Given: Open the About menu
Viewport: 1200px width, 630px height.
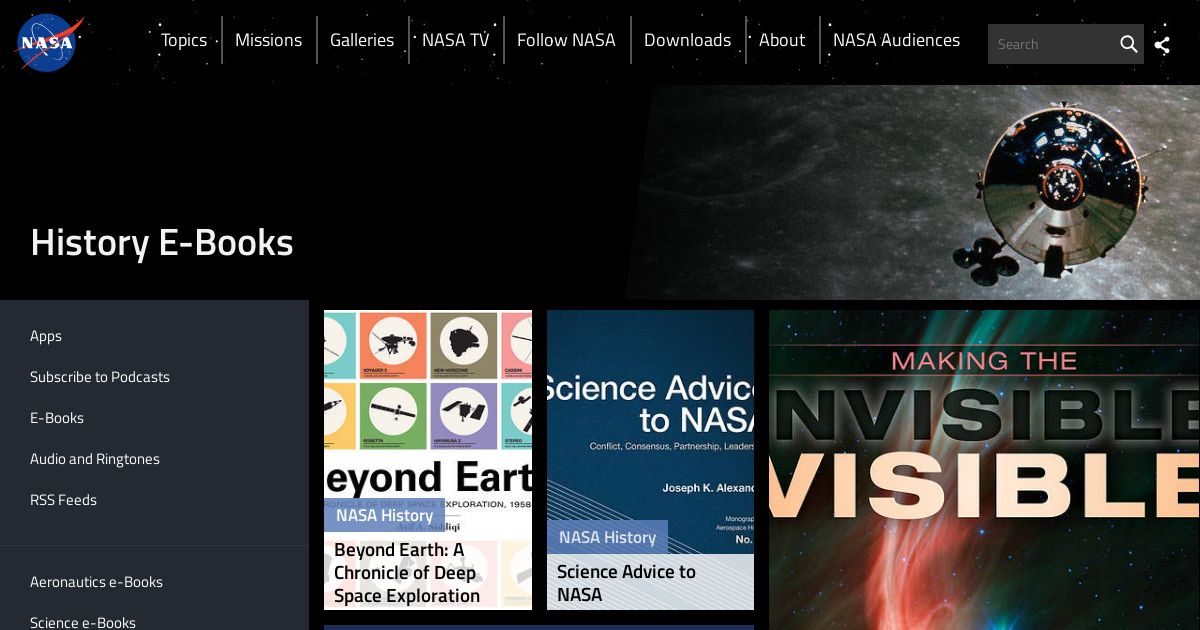Looking at the screenshot, I should pyautogui.click(x=782, y=40).
